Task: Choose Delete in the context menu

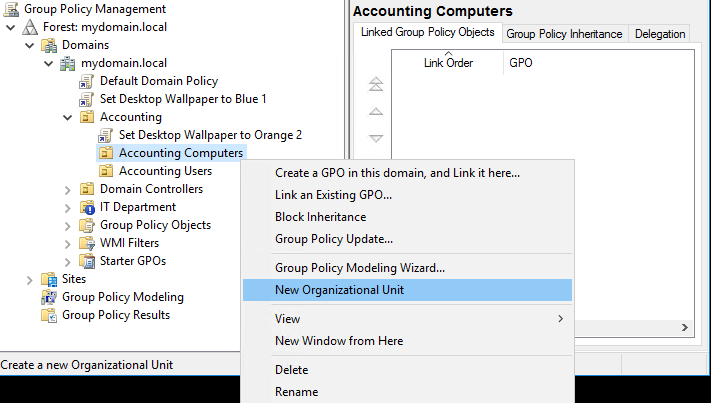Action: pos(407,370)
